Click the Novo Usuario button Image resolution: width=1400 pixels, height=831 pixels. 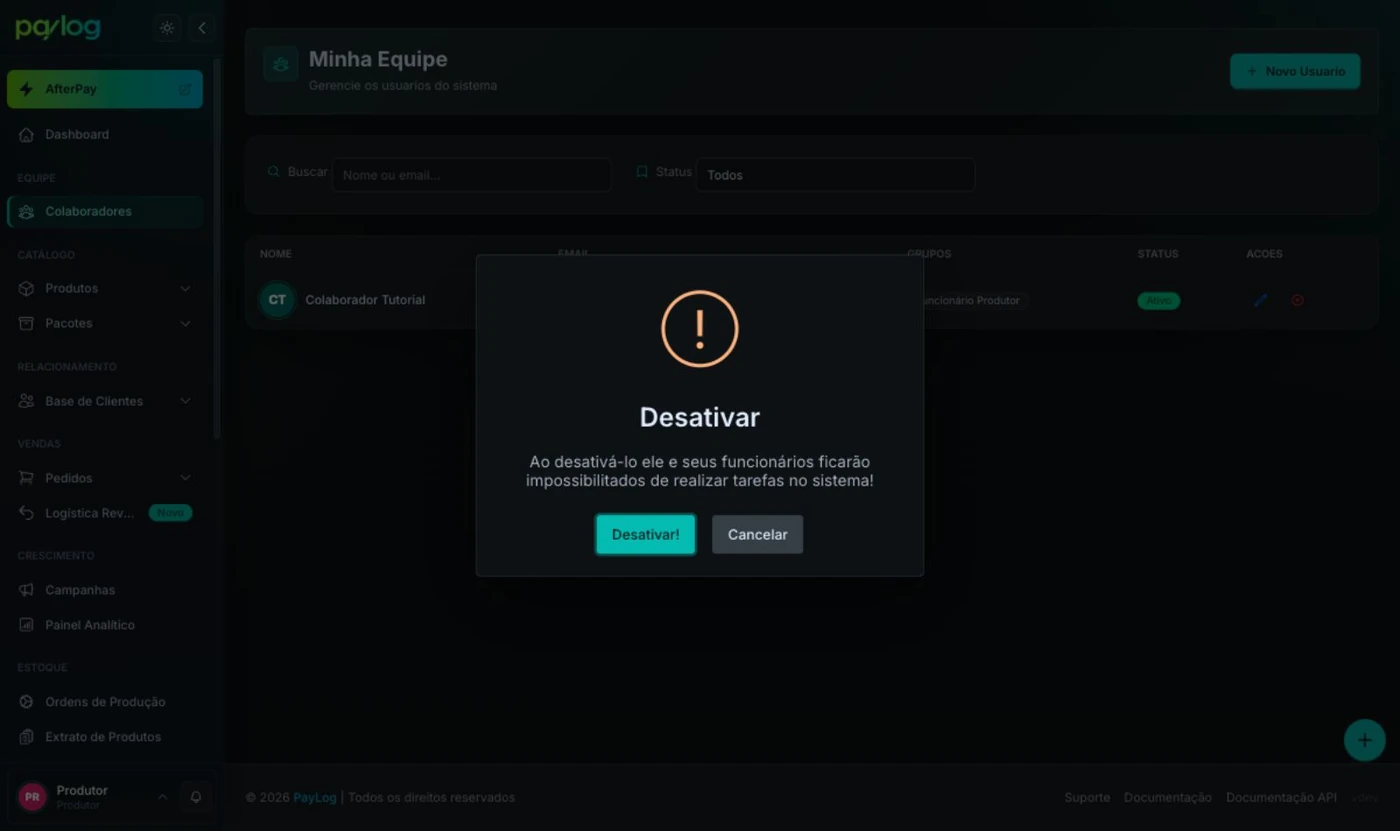[1295, 71]
